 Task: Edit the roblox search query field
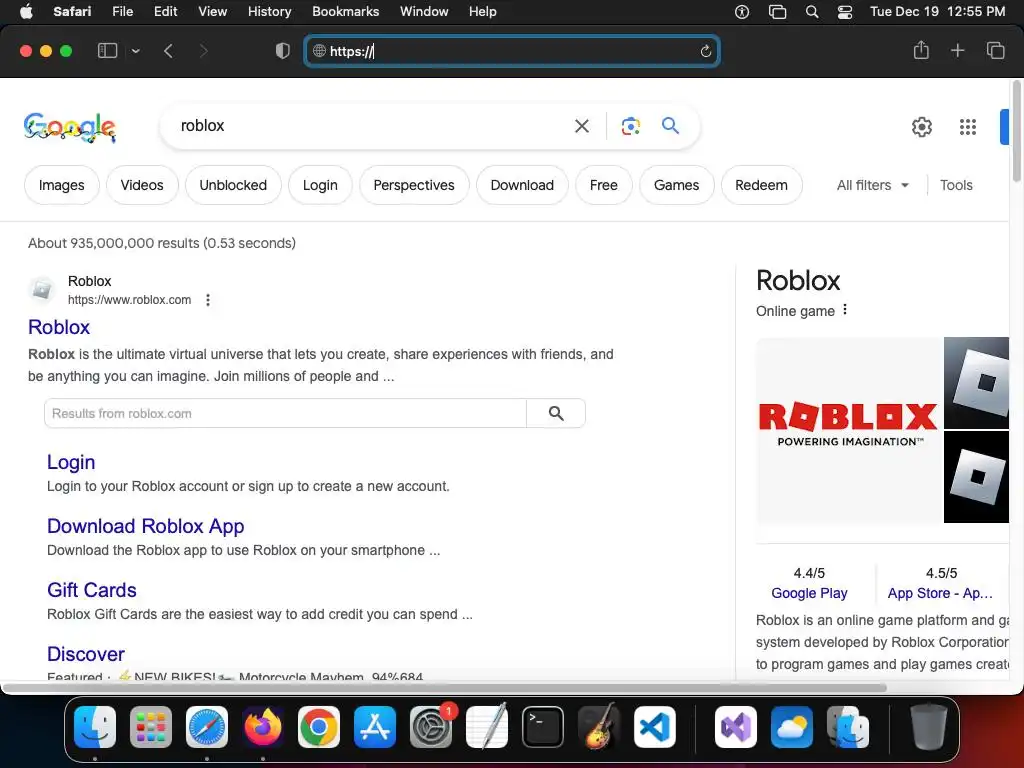pos(366,125)
